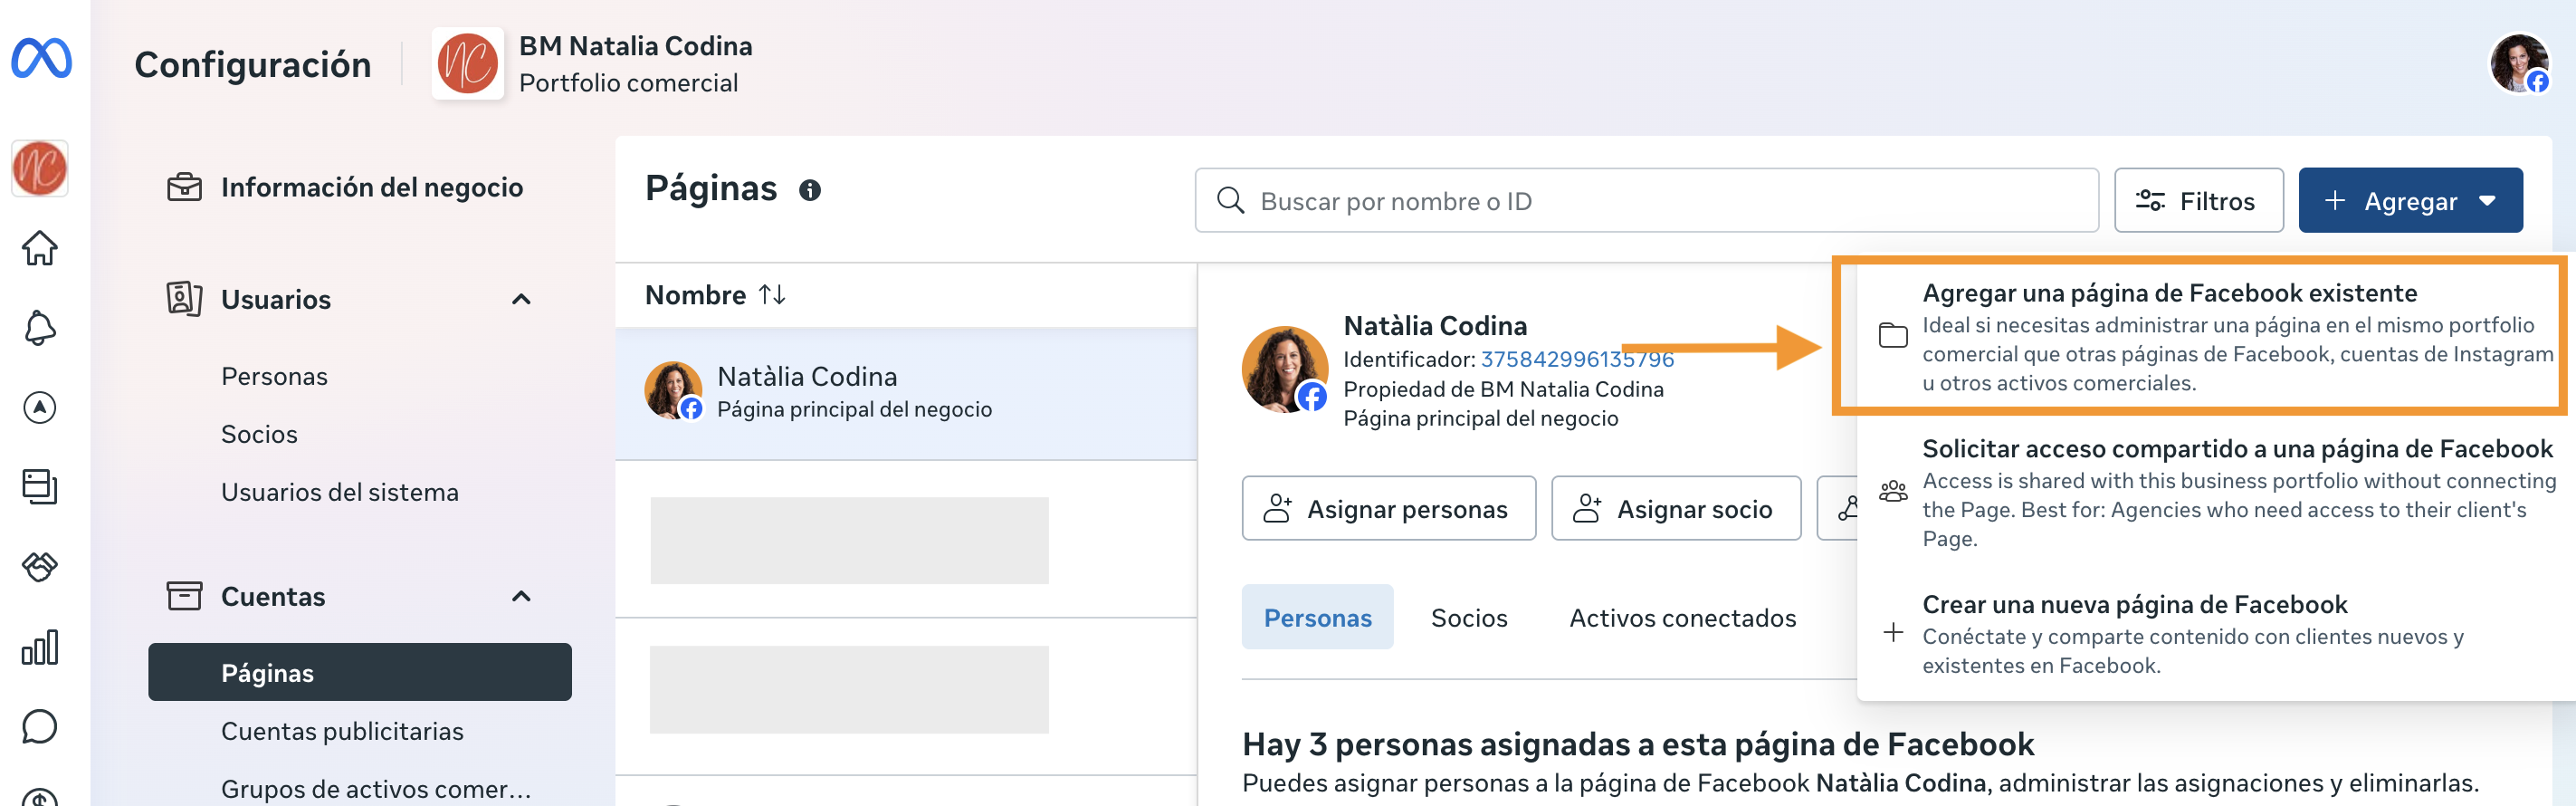2576x806 pixels.
Task: Open the compass navigation icon in rail
Action: point(40,407)
